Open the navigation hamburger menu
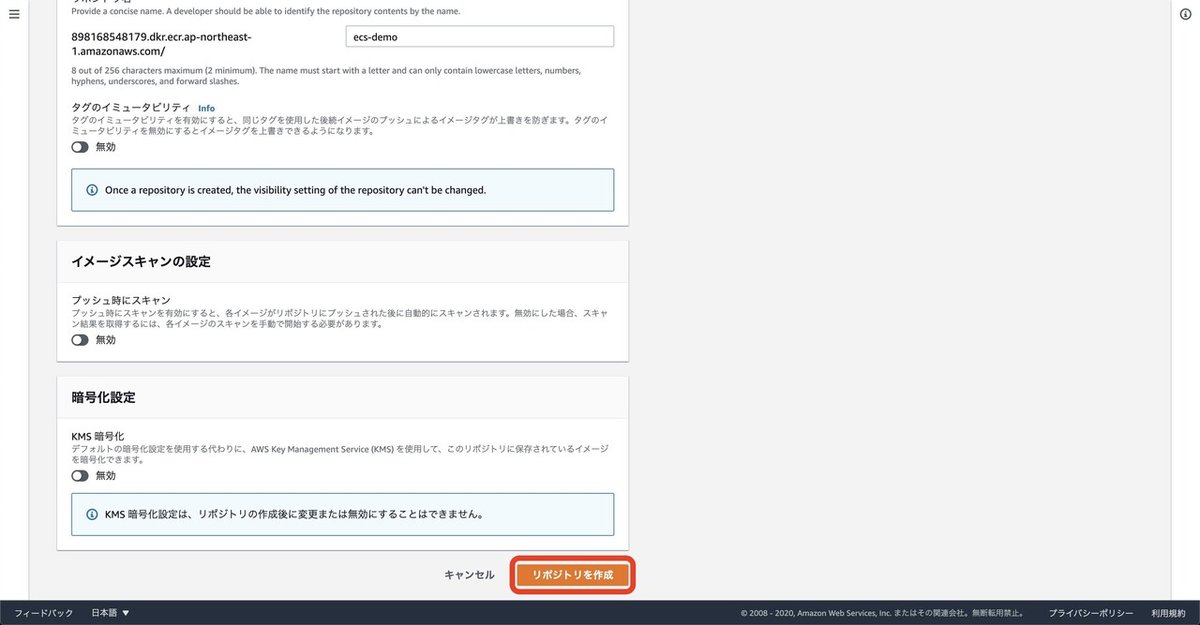This screenshot has height=625, width=1200. pyautogui.click(x=13, y=13)
